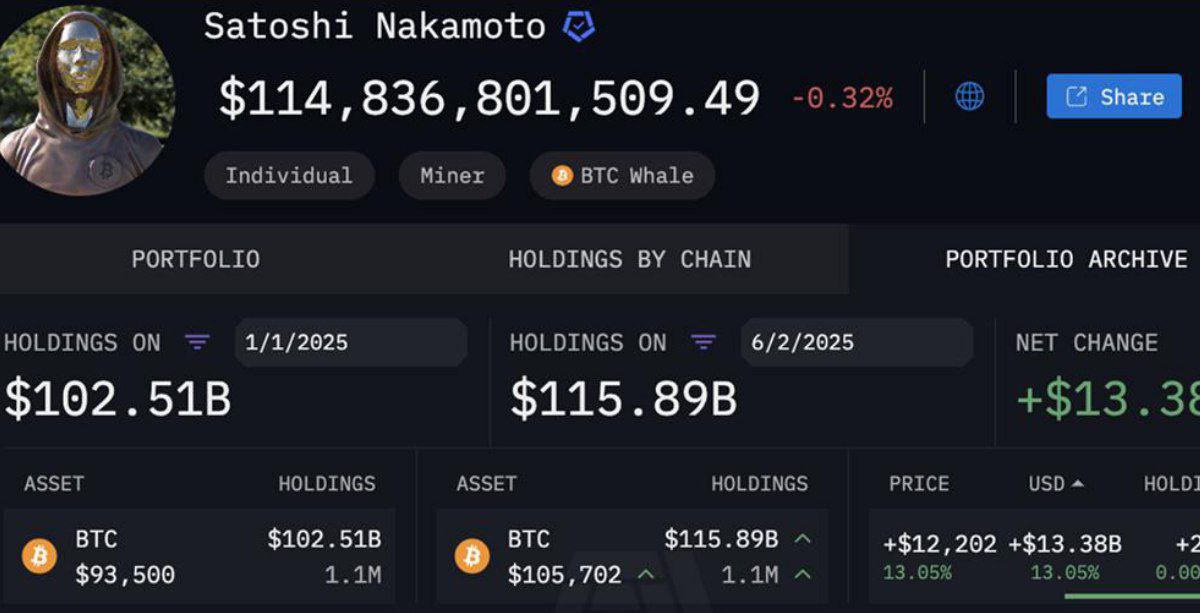This screenshot has height=613, width=1200.
Task: Click filter icon beside first HOLDINGS ON
Action: pos(197,342)
